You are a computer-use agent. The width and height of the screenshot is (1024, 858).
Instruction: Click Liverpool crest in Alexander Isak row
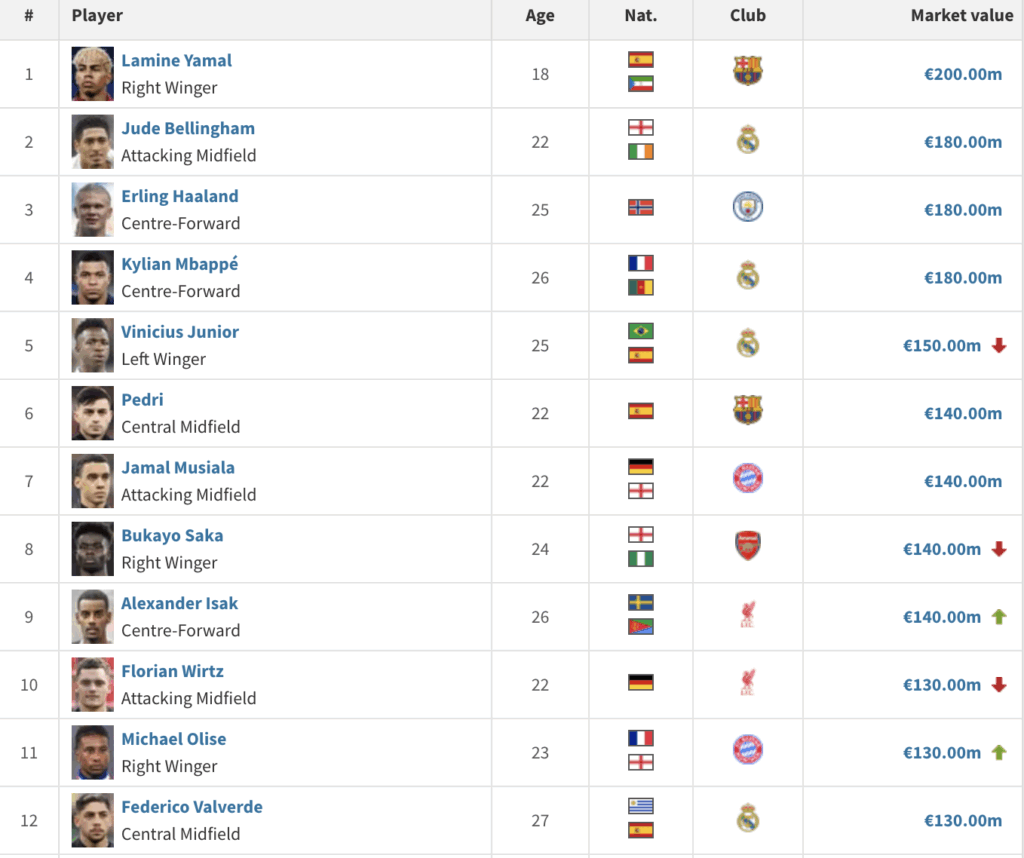point(747,615)
